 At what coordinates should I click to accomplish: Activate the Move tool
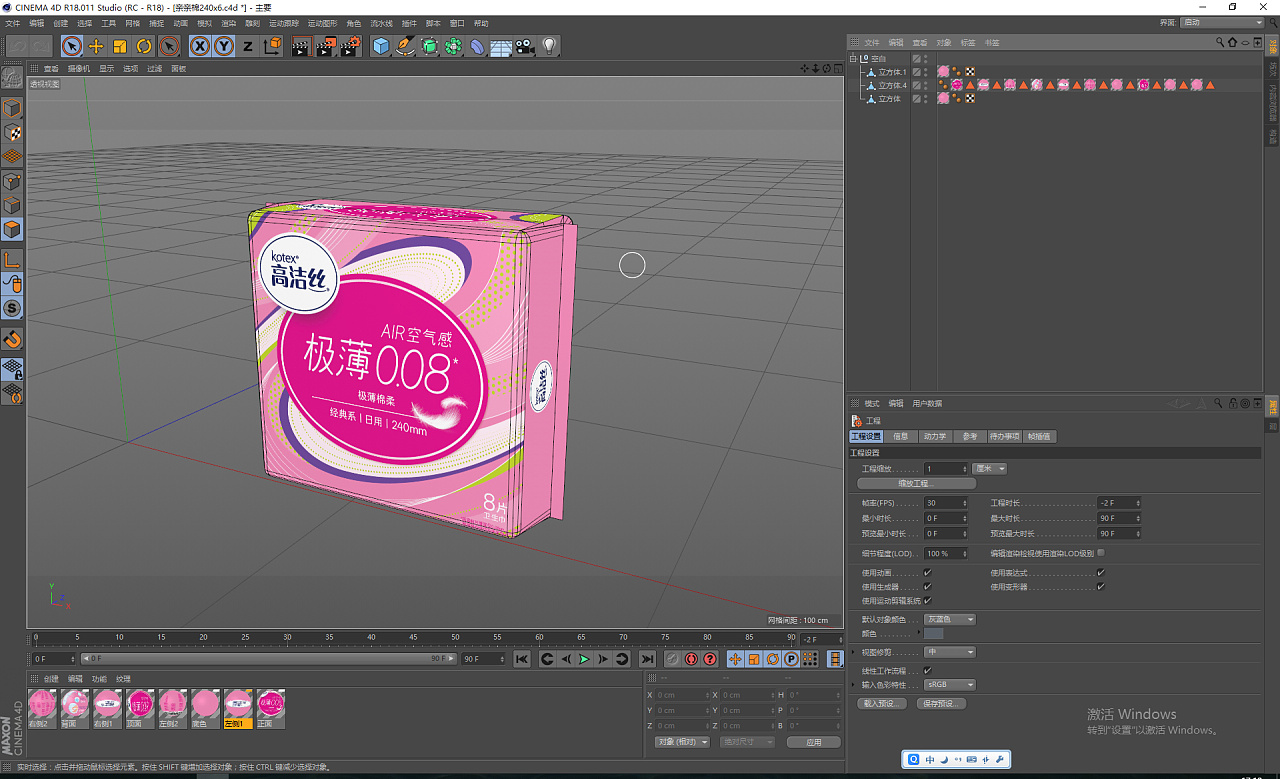tap(96, 46)
